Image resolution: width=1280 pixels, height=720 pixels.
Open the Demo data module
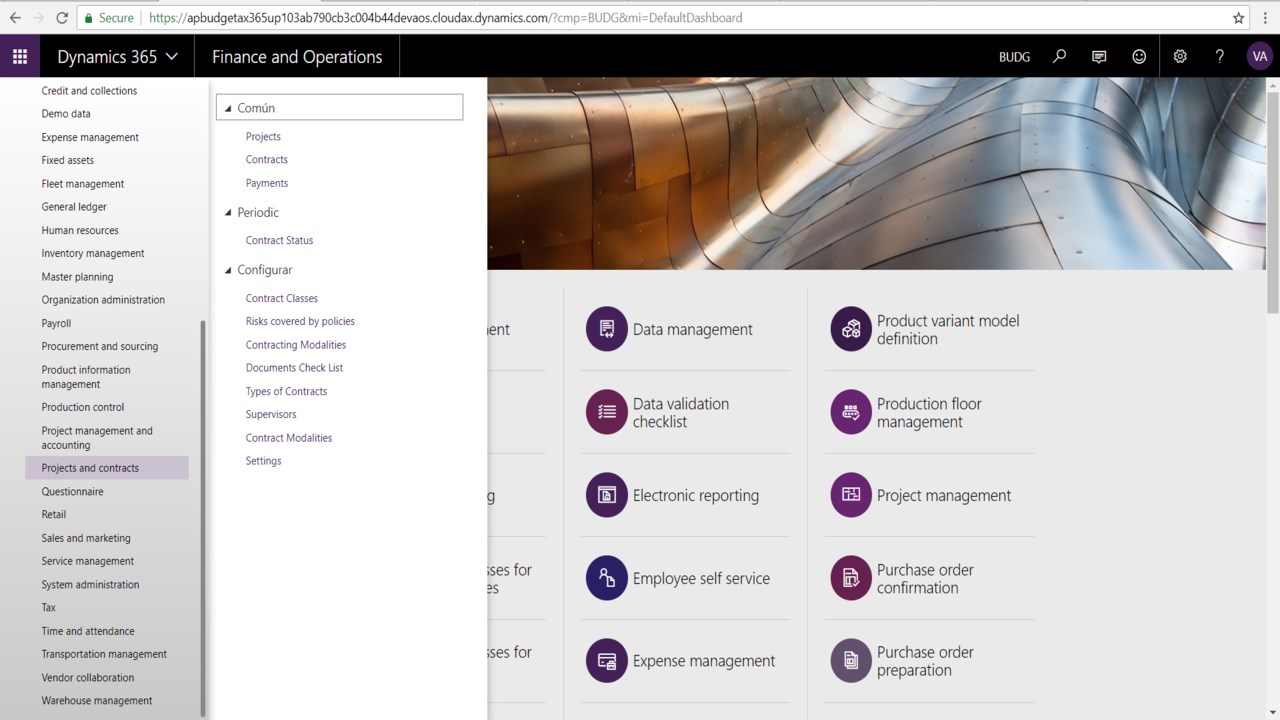point(66,114)
